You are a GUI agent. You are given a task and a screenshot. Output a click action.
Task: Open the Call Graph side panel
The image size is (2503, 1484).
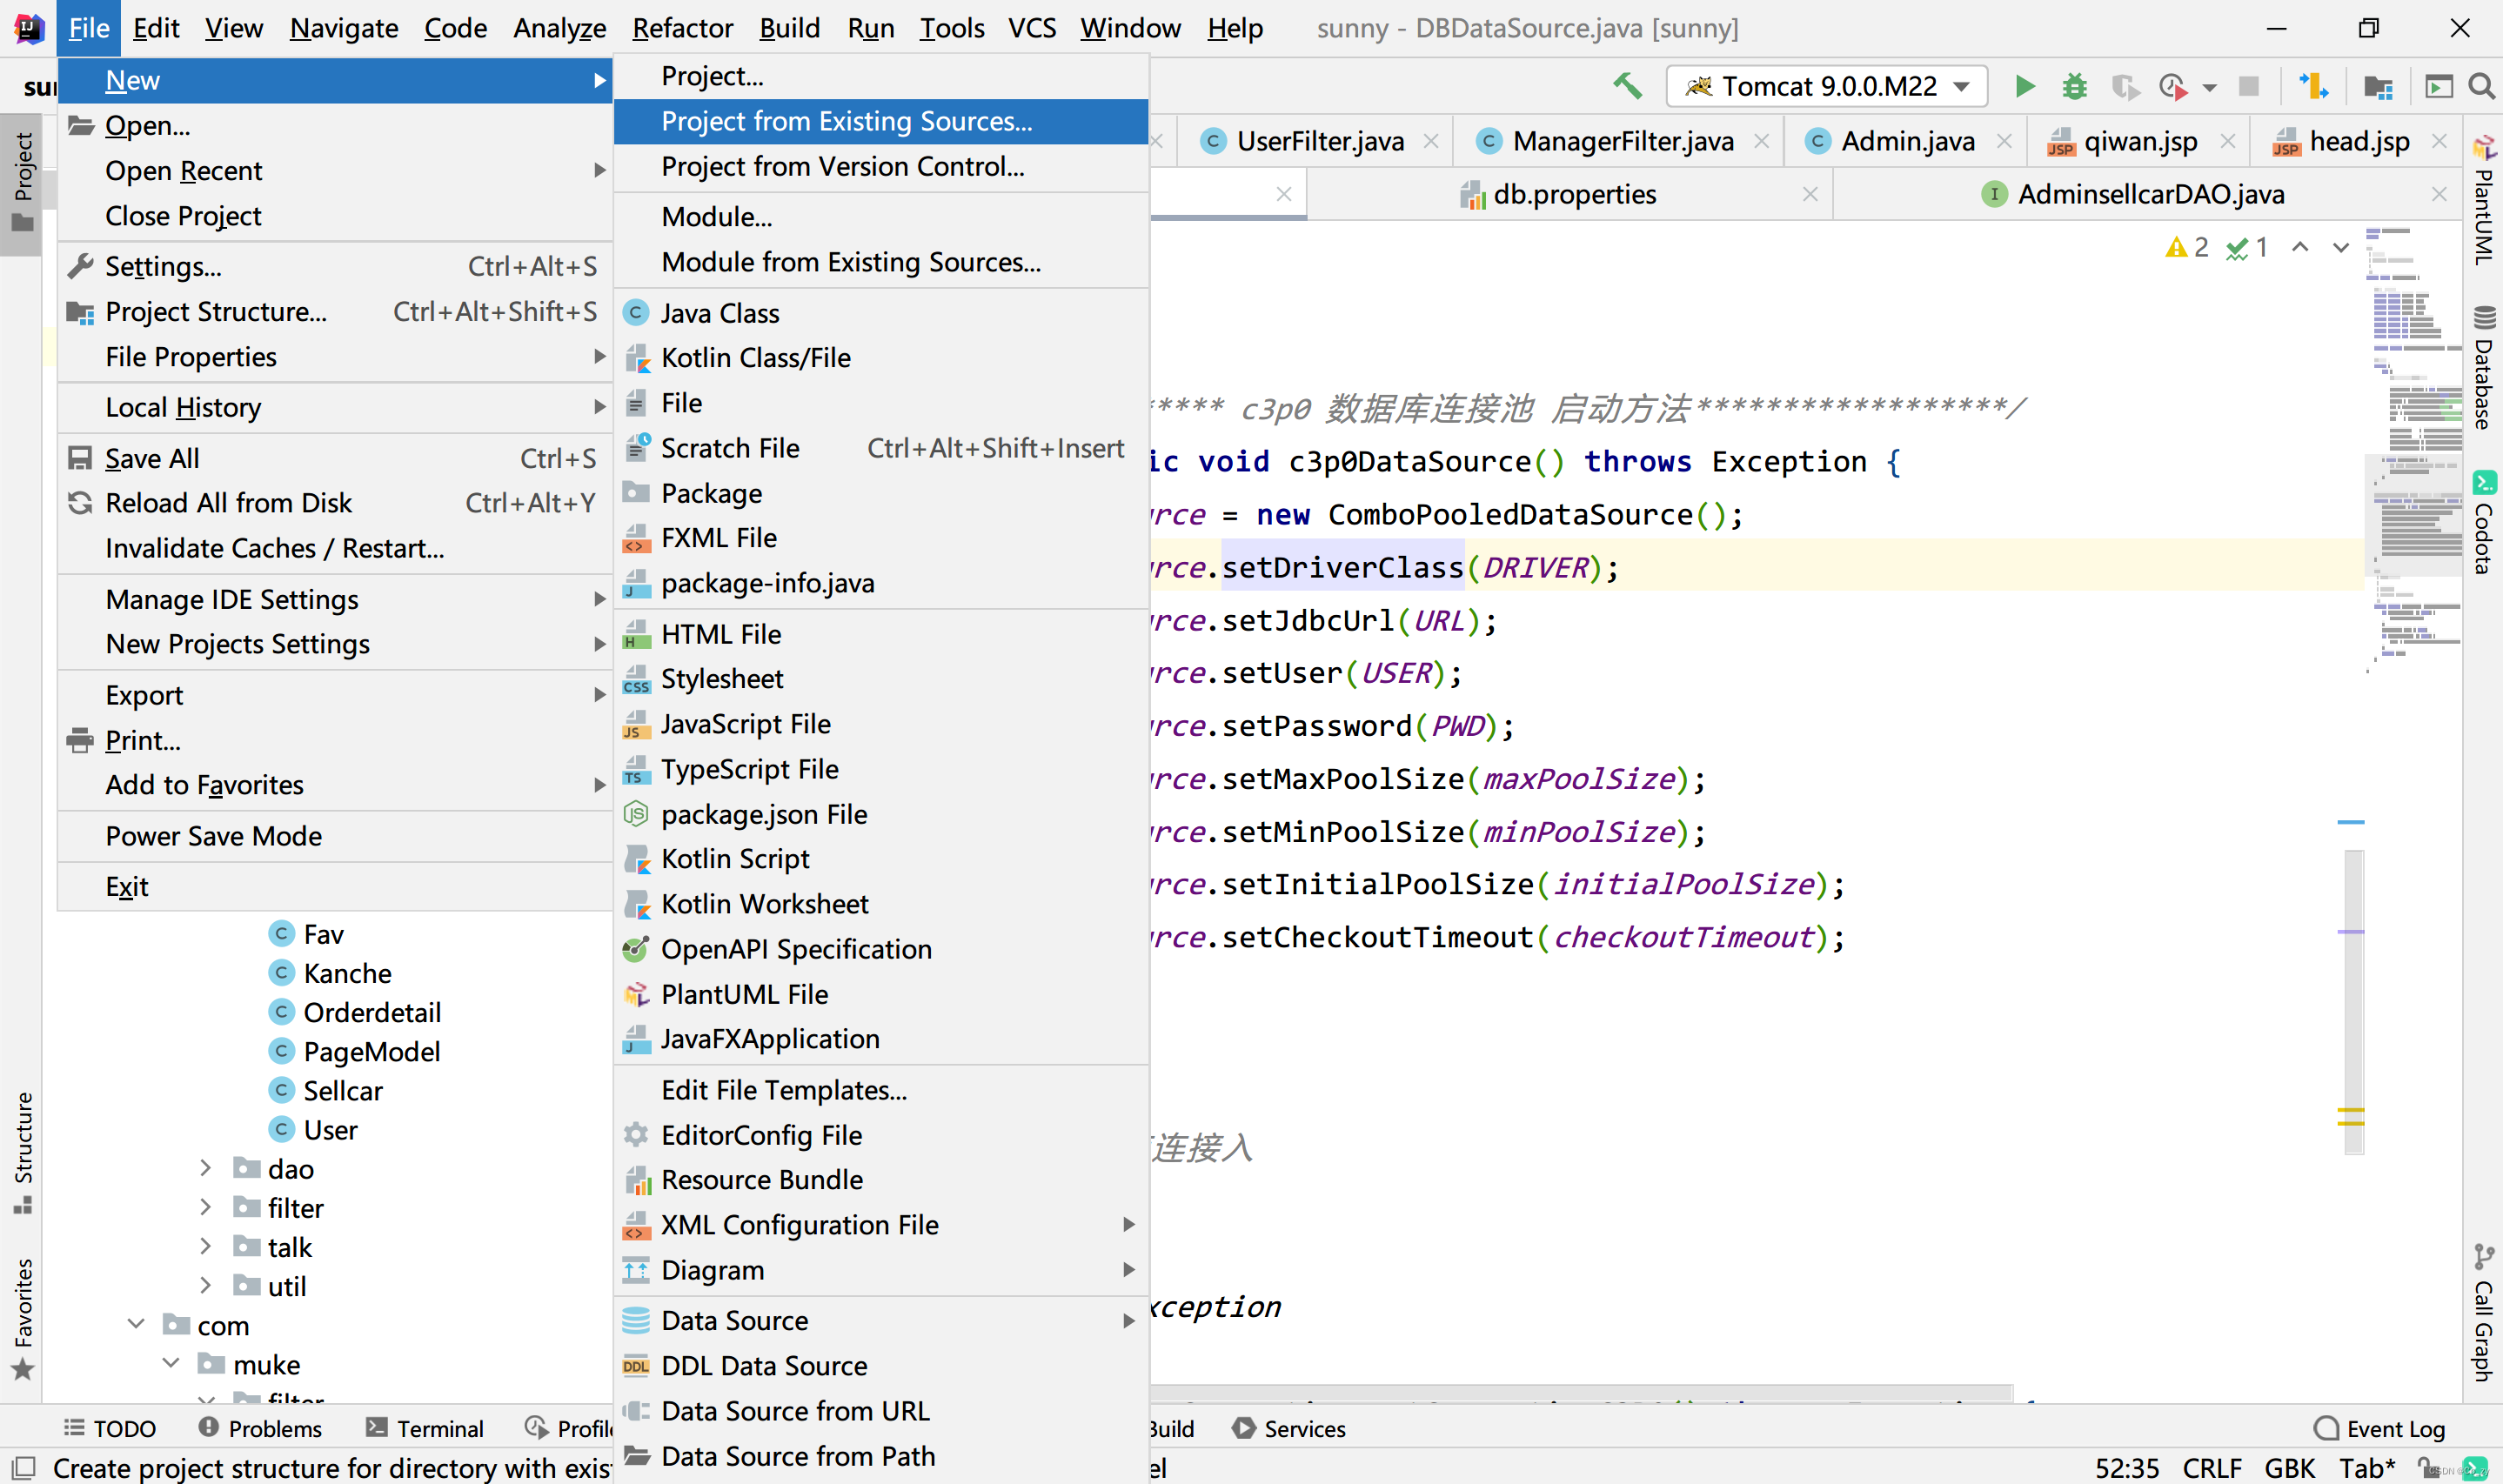pos(2483,1313)
